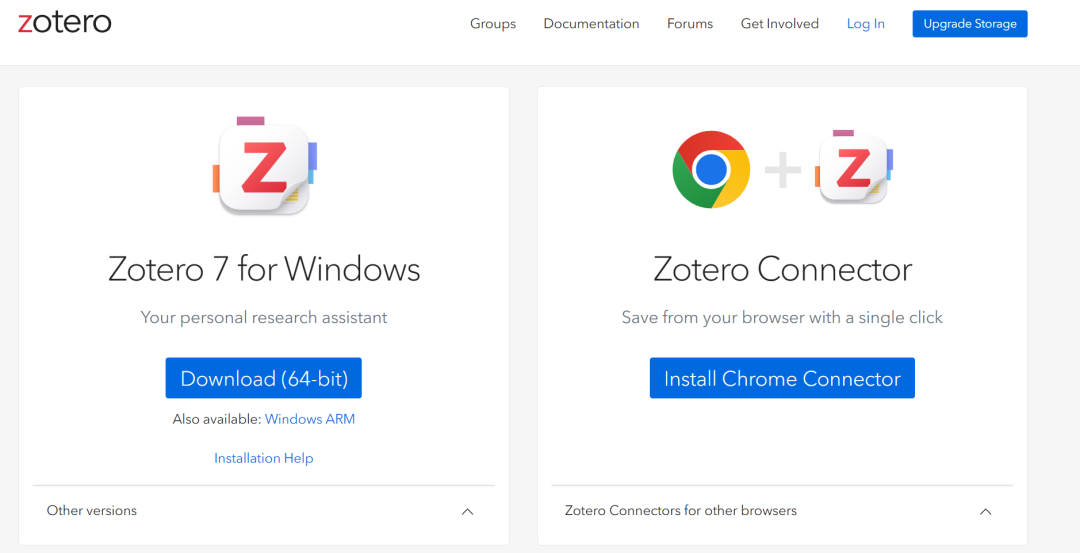Go to Documentation in the navigation

click(591, 23)
